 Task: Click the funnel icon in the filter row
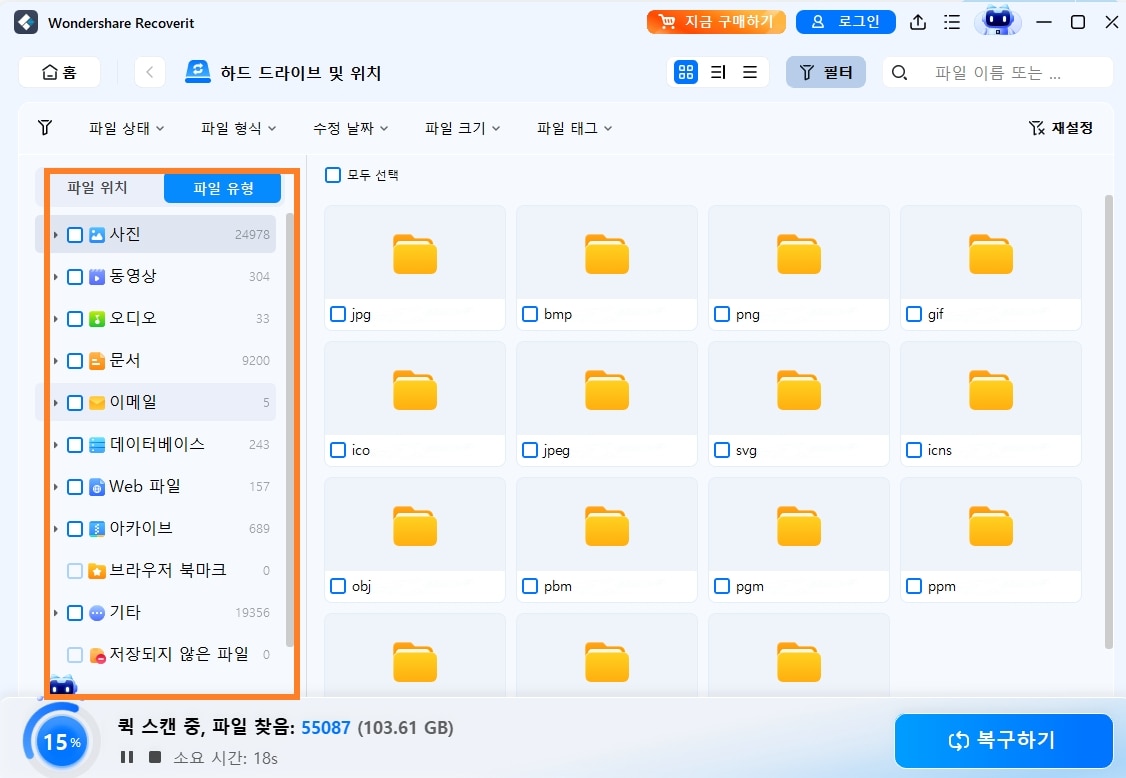click(45, 127)
